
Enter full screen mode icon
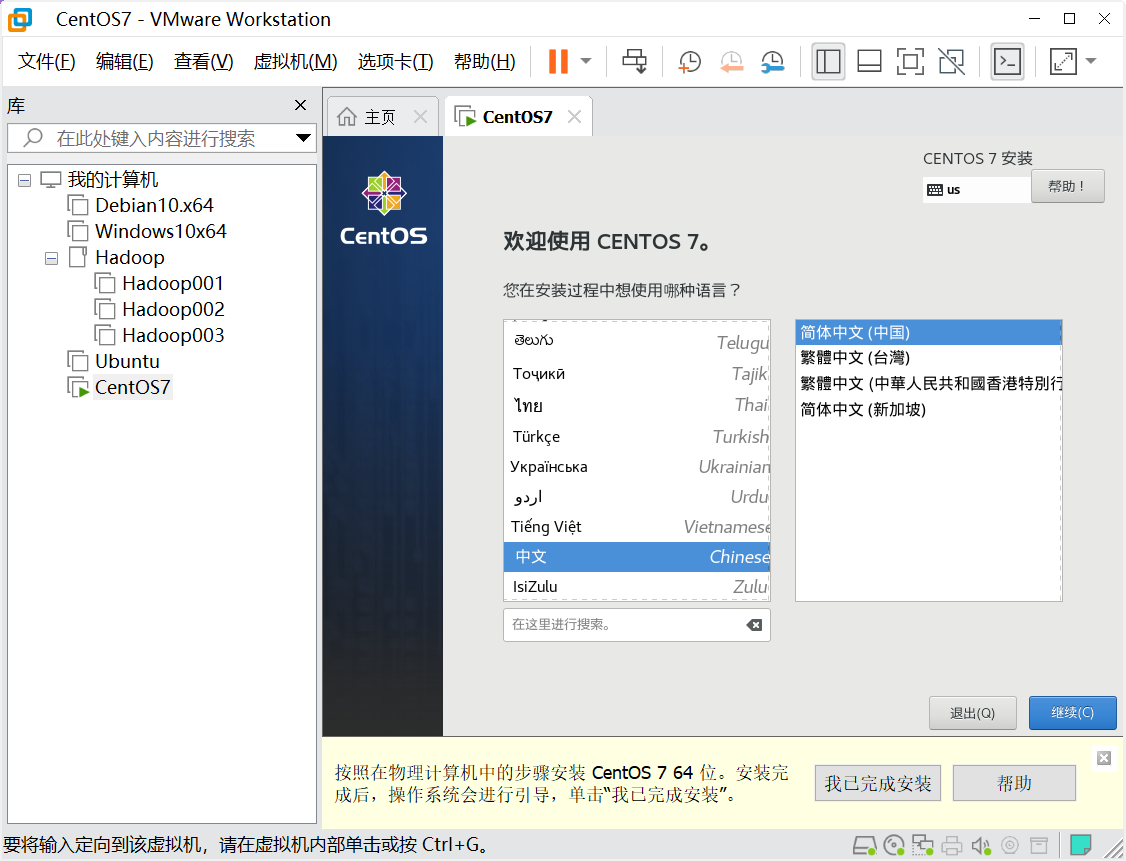point(910,62)
